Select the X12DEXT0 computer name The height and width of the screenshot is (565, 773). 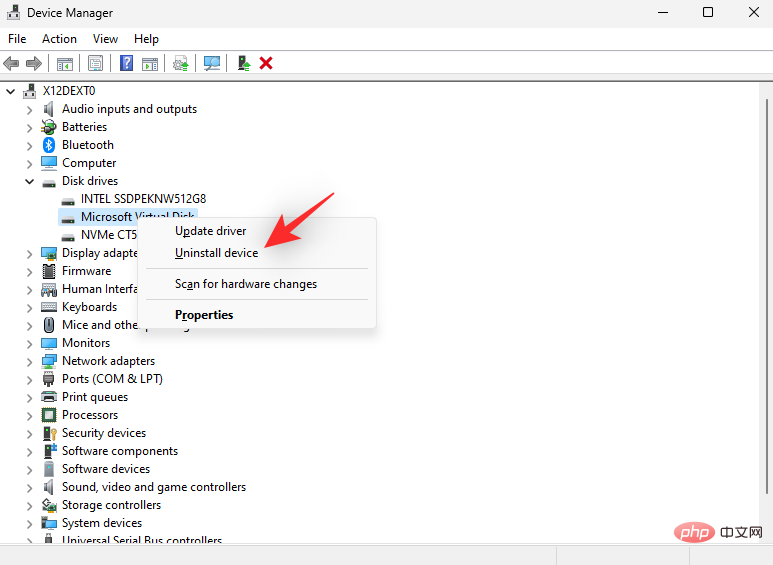pyautogui.click(x=69, y=91)
